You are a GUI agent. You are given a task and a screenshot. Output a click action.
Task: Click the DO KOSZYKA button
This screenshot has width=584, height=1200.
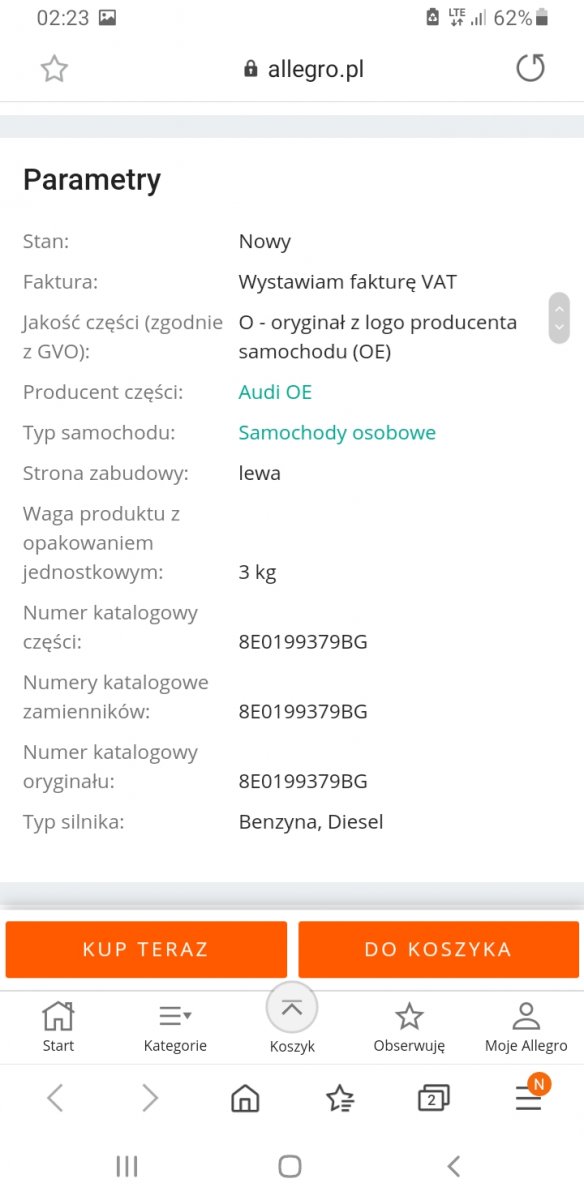pyautogui.click(x=438, y=950)
